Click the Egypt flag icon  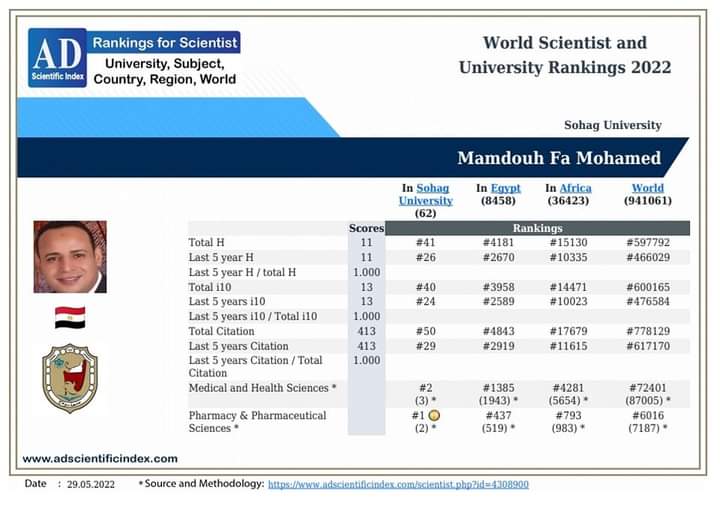pyautogui.click(x=70, y=318)
